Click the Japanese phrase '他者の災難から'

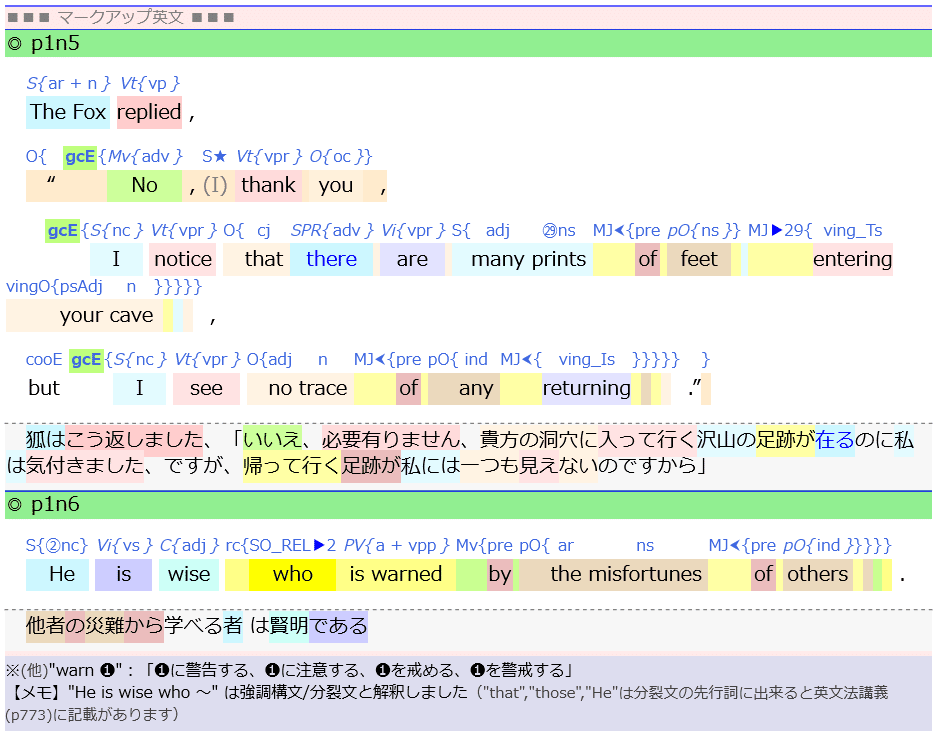[95, 626]
